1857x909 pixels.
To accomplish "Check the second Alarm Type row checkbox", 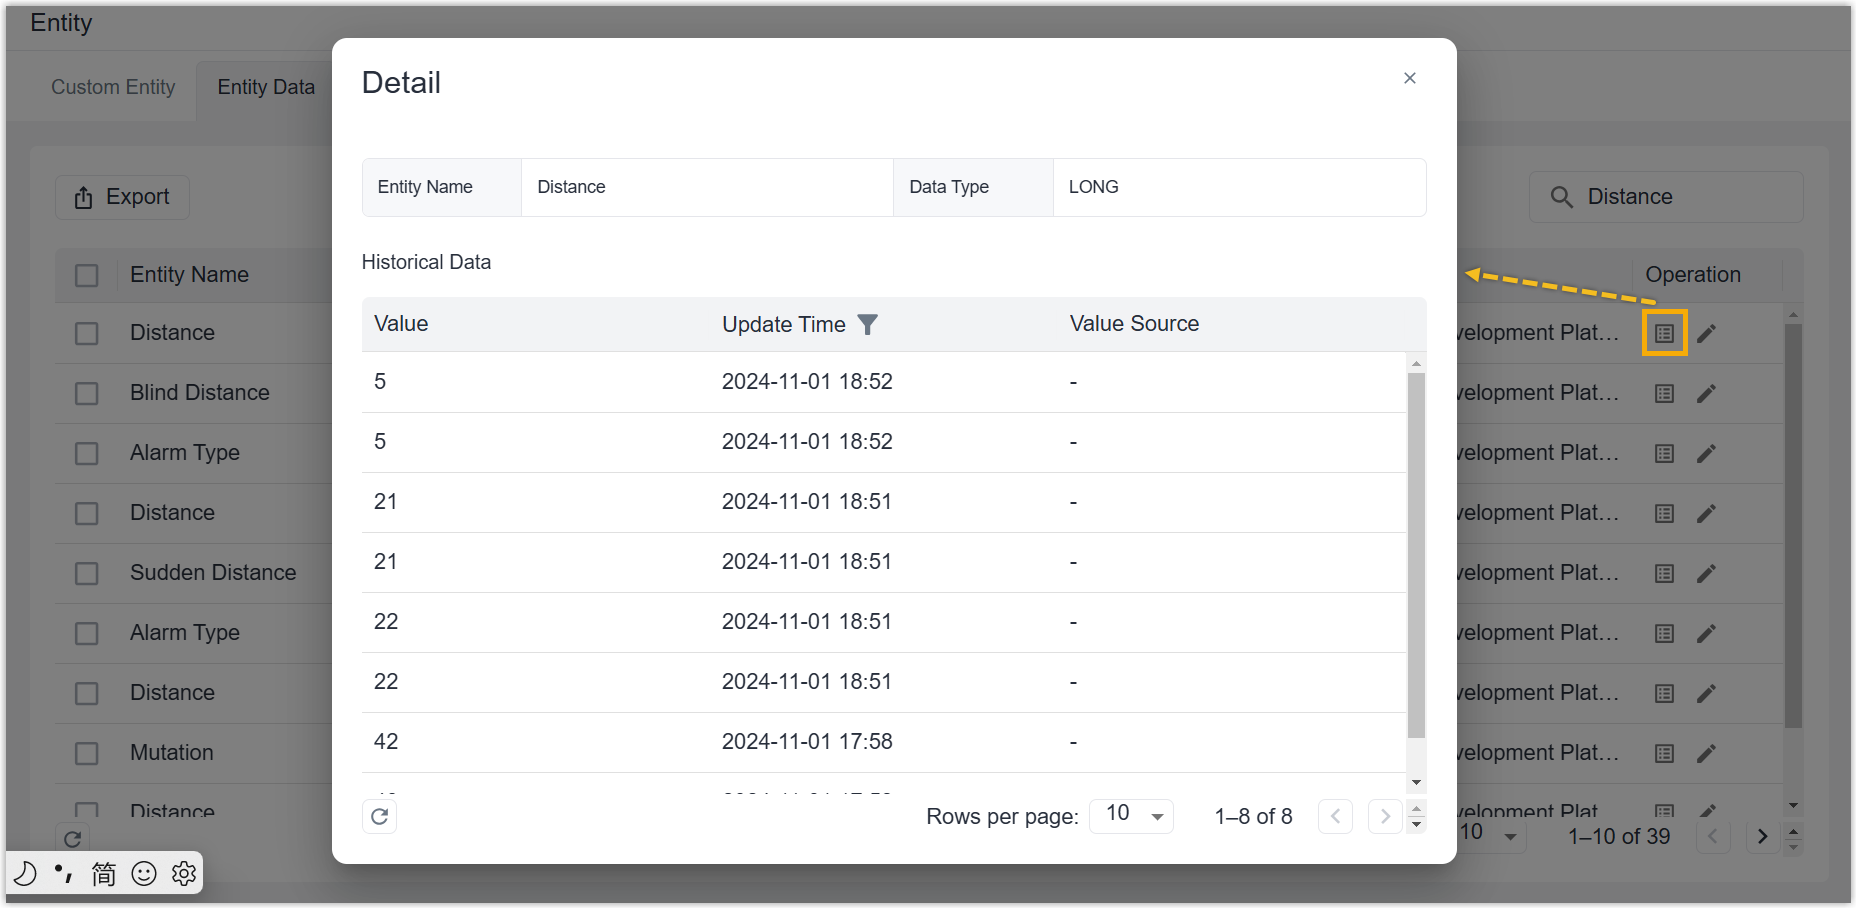I will click(x=87, y=633).
